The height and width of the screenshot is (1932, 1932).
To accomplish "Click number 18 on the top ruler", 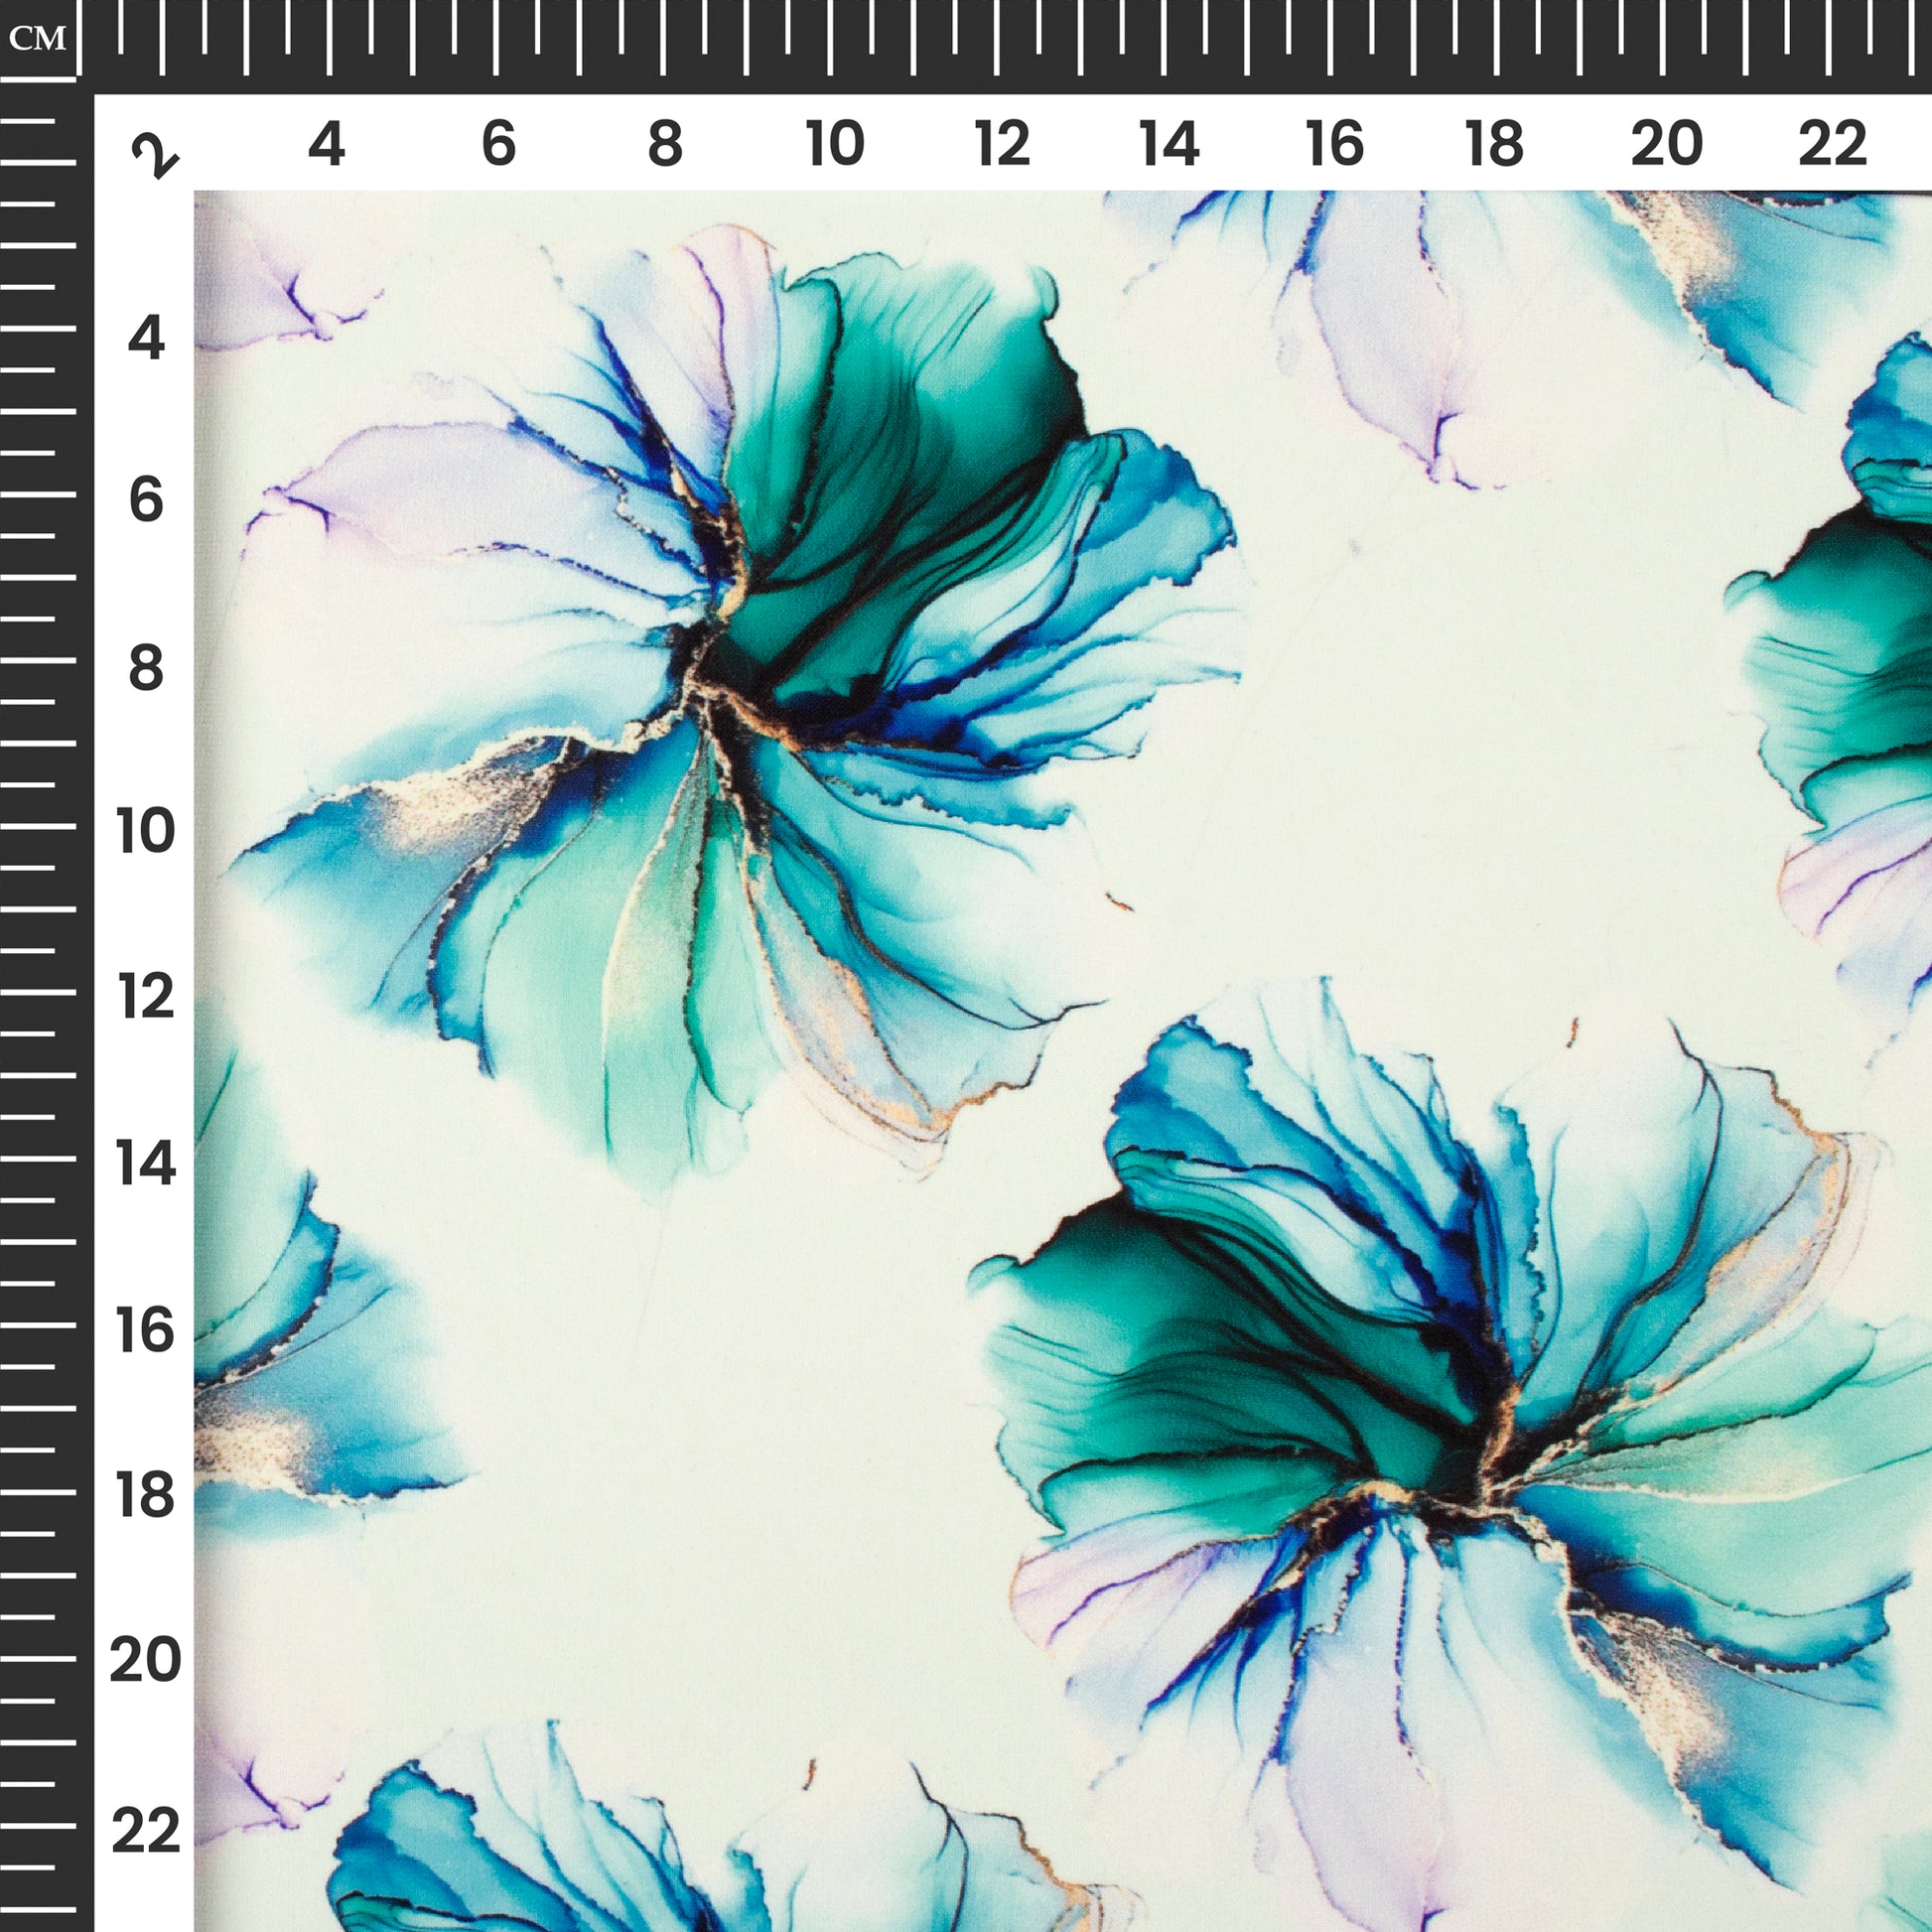I will click(x=1494, y=145).
